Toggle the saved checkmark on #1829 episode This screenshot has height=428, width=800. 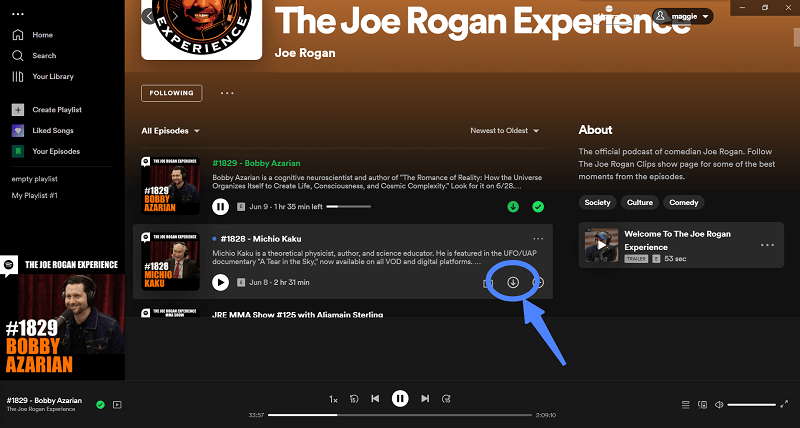(x=538, y=207)
